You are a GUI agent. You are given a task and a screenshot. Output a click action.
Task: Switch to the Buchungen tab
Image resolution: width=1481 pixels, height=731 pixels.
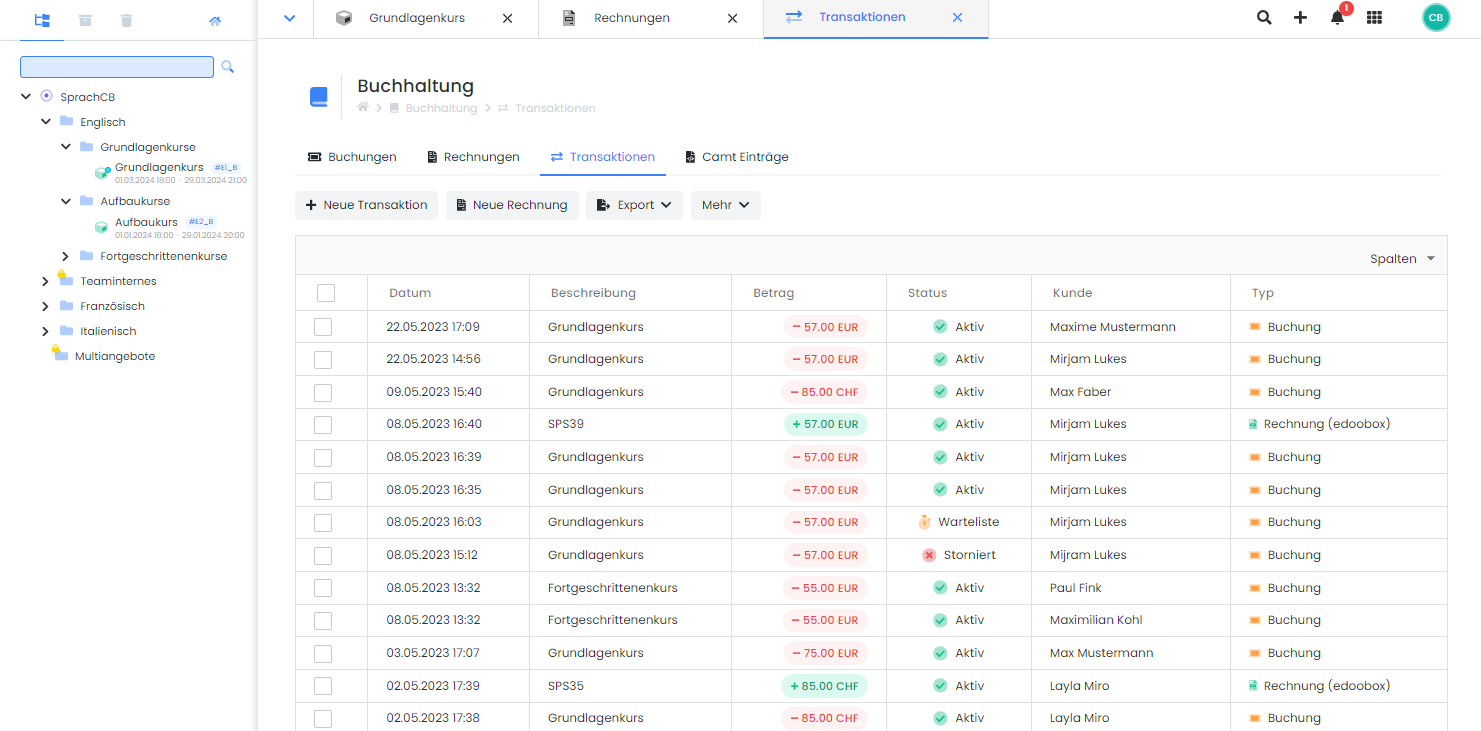tap(352, 157)
